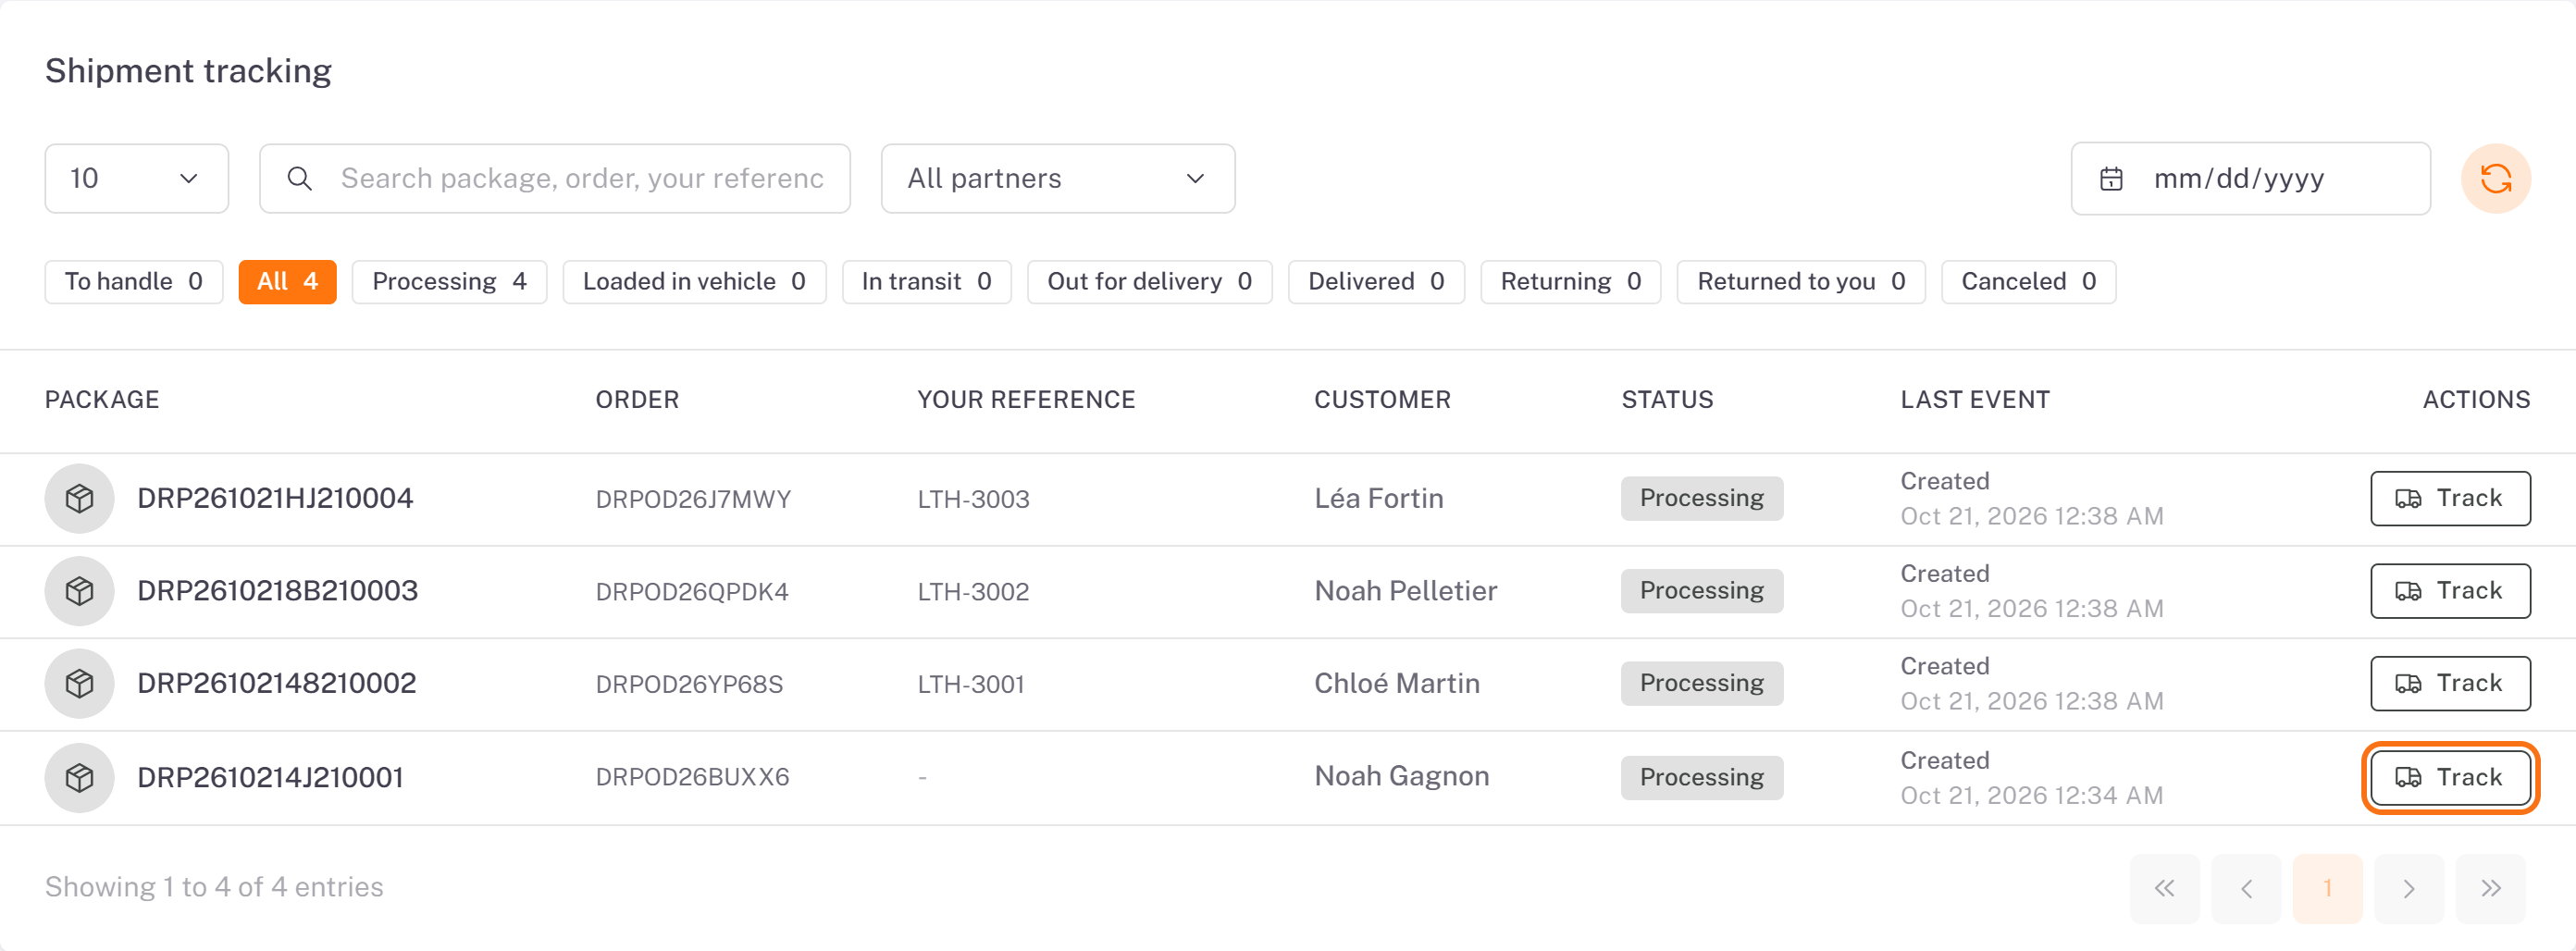Track Noah Gagnon's package
The width and height of the screenshot is (2576, 951).
2450,777
